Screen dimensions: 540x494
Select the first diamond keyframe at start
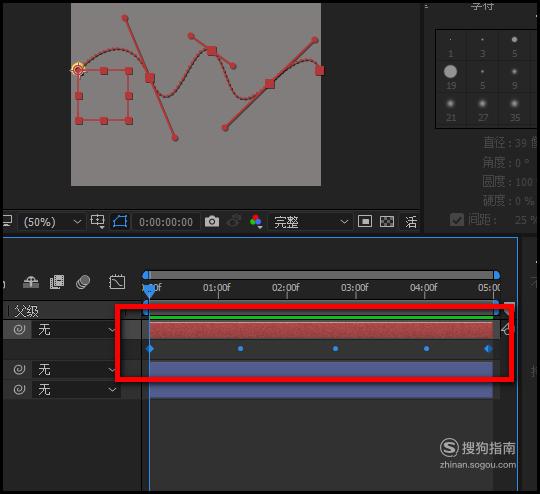[149, 349]
